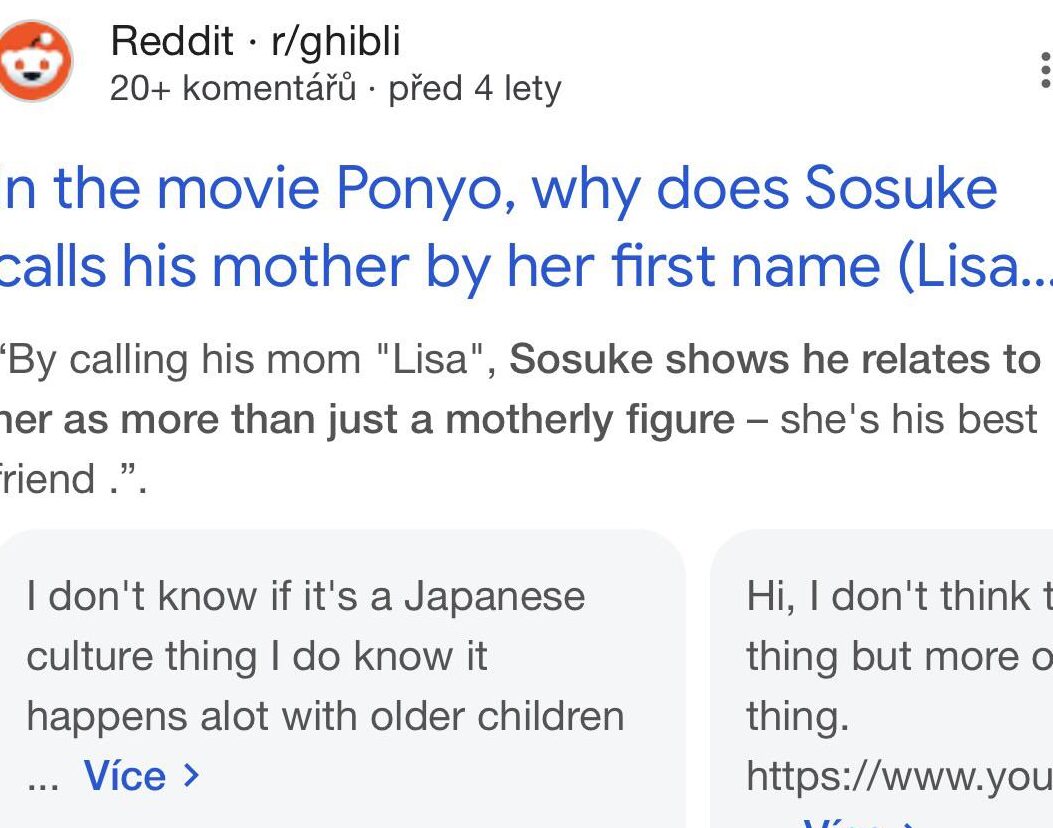This screenshot has width=1053, height=828.
Task: Click the Reddit logo icon
Action: coord(36,62)
